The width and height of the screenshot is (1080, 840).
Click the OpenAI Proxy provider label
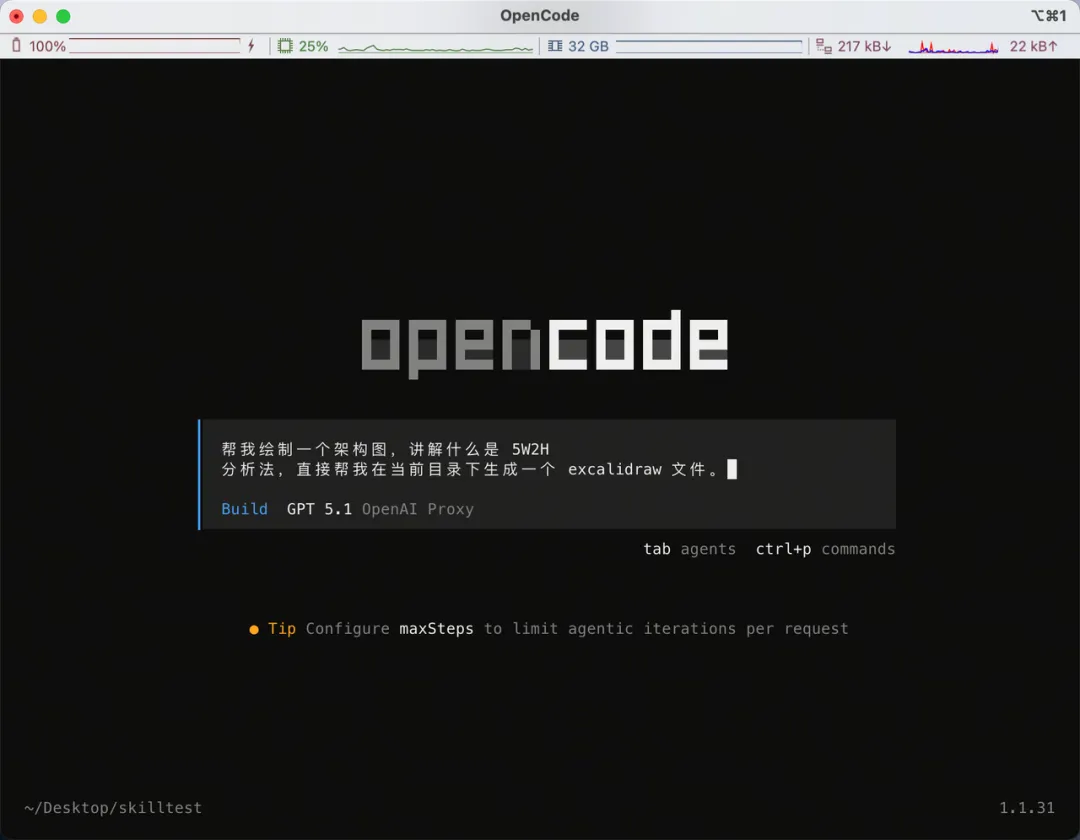tap(417, 509)
